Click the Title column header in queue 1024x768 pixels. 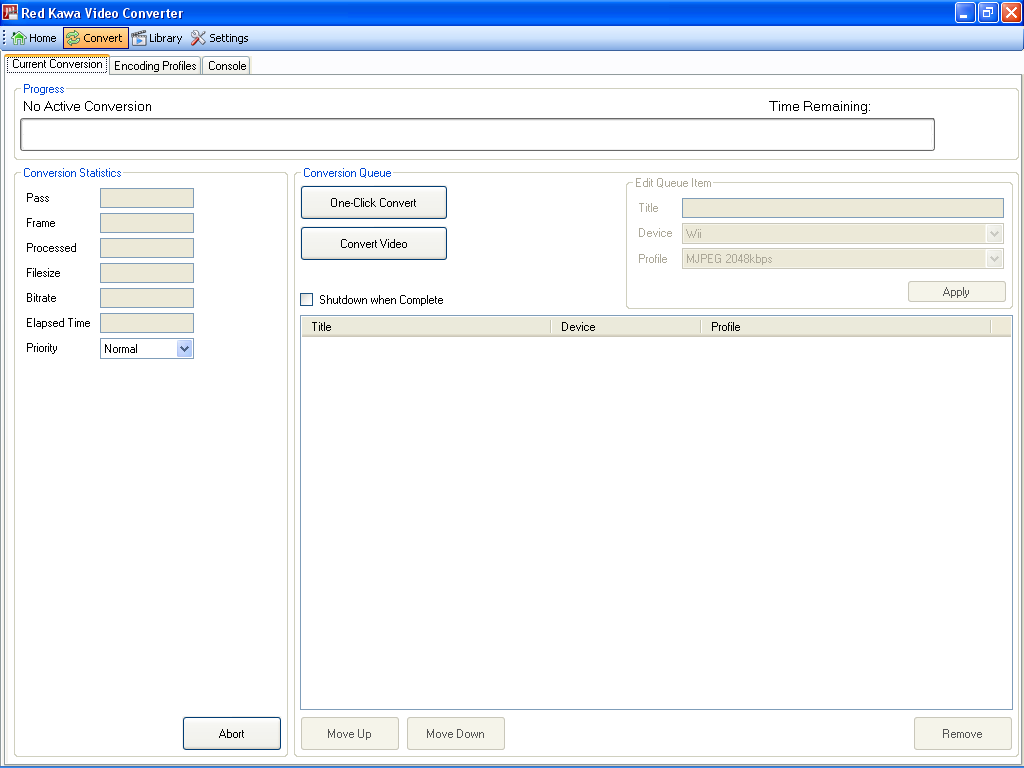pyautogui.click(x=426, y=327)
